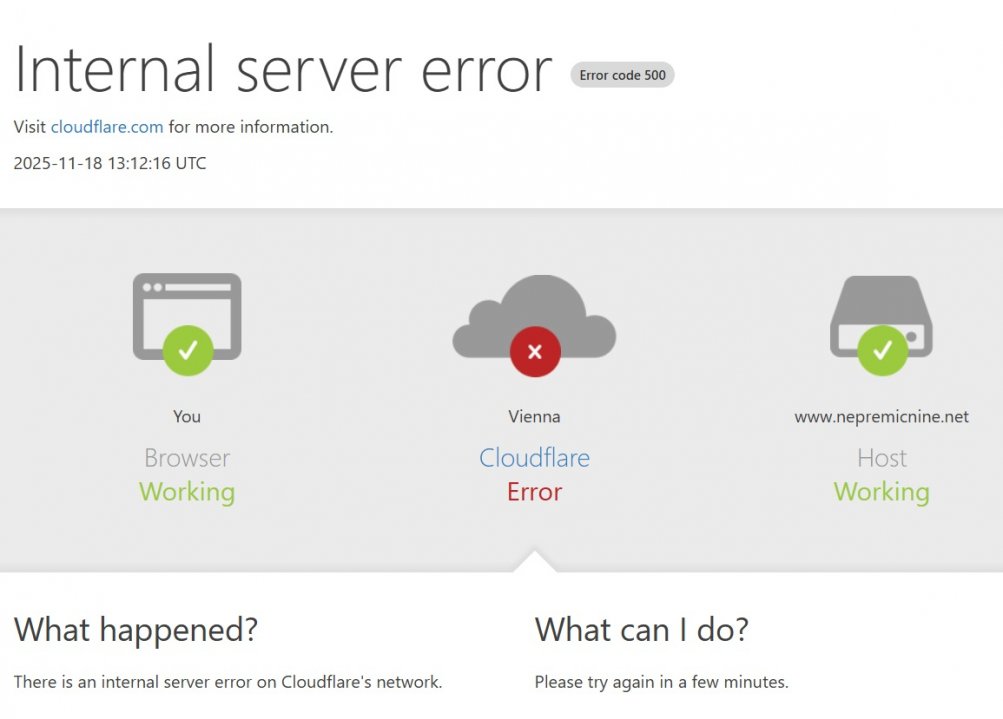Open the cloudflare.com link
Viewport: 1003px width, 719px height.
coord(107,127)
